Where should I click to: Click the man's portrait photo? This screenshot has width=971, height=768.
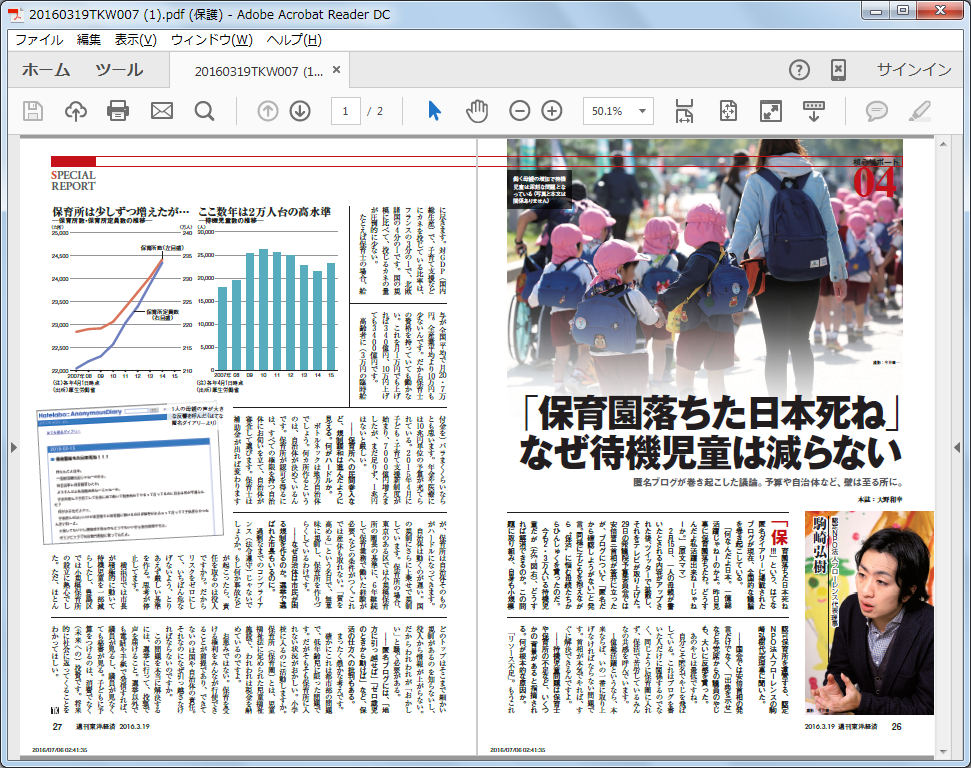pos(869,613)
